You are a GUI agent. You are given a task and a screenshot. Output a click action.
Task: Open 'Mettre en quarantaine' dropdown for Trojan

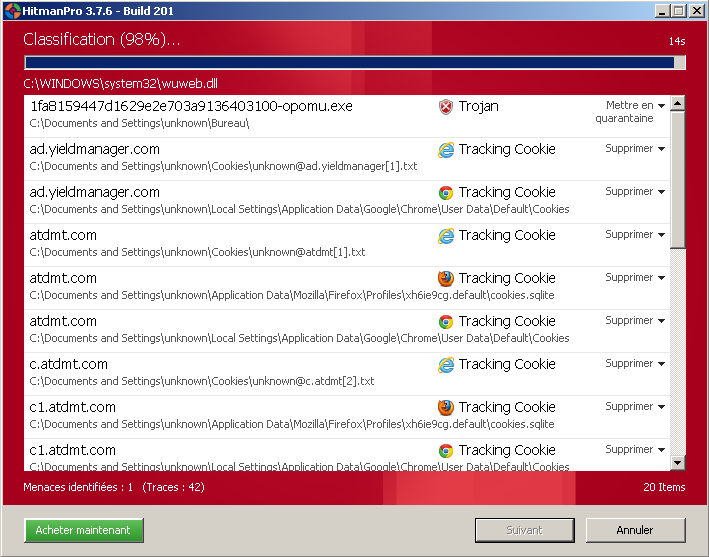point(661,106)
